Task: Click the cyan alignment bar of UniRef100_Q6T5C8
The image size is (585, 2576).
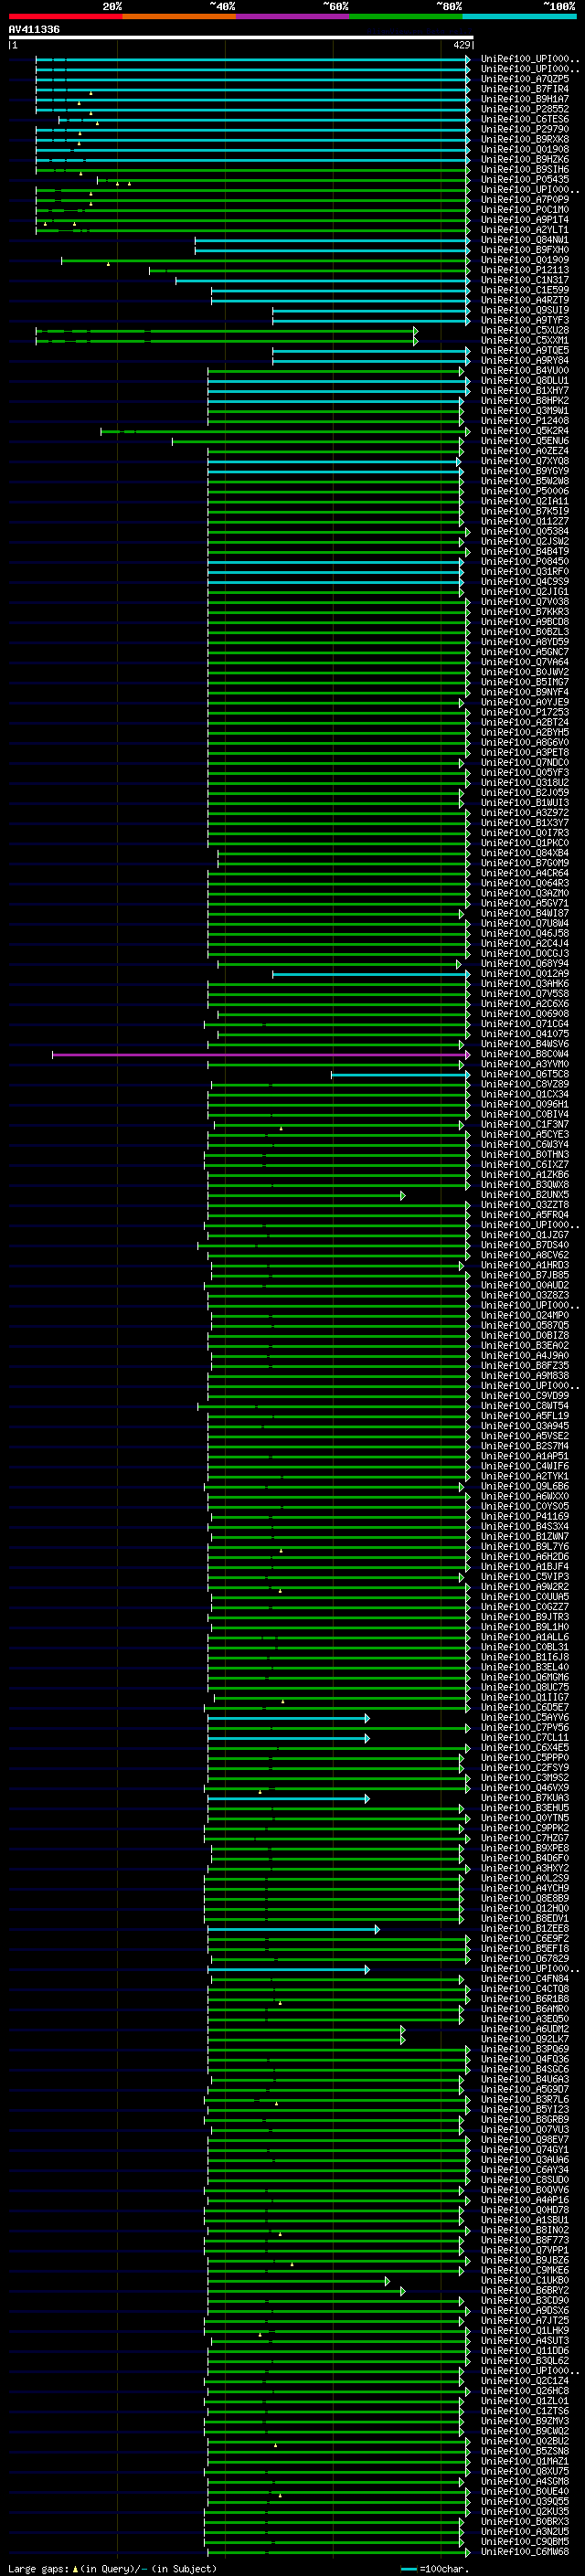Action: tap(401, 1074)
